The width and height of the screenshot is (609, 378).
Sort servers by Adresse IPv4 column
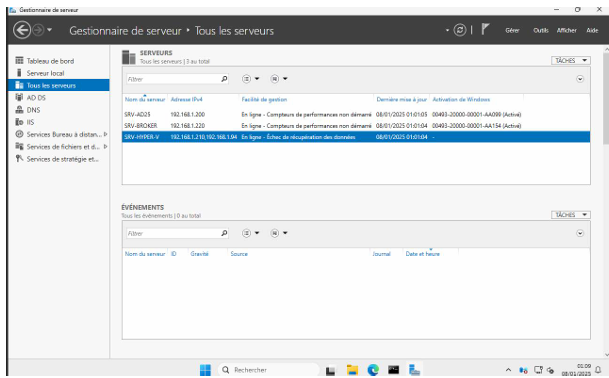(186, 99)
